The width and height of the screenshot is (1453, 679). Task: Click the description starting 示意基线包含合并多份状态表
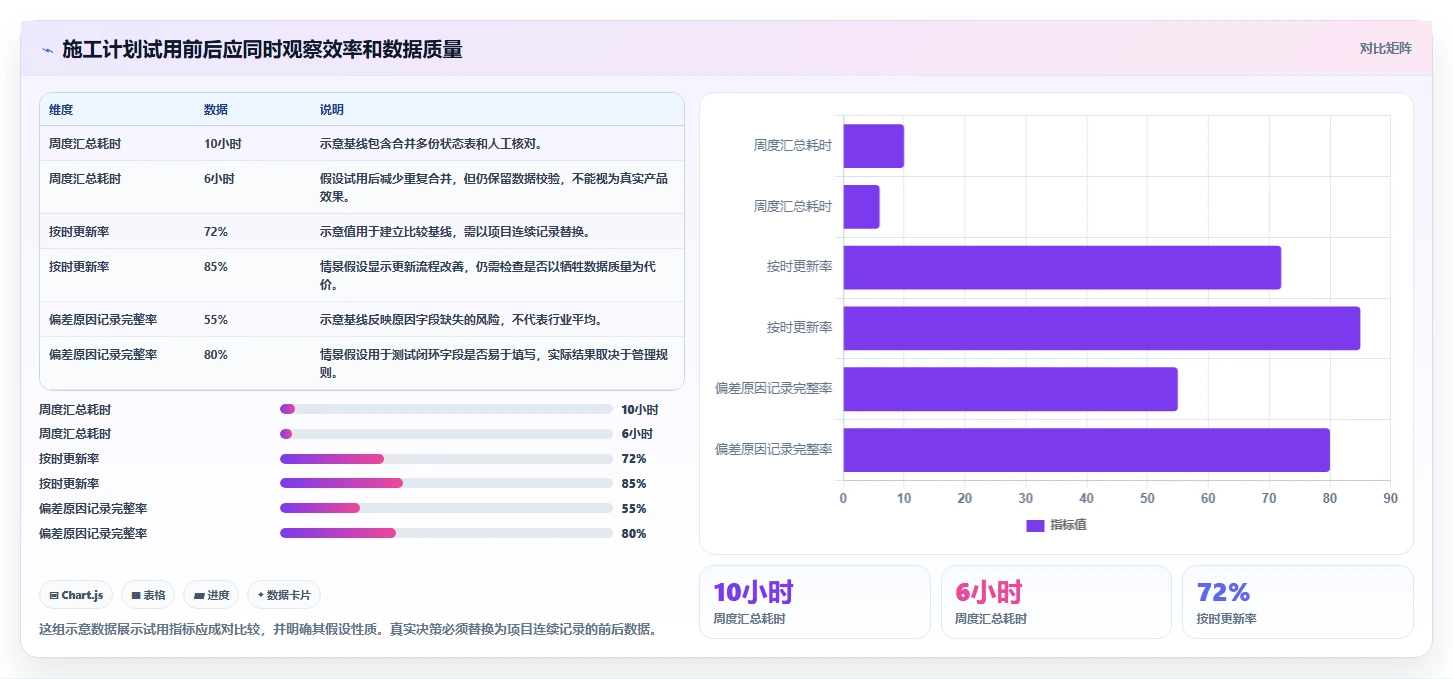tap(432, 143)
